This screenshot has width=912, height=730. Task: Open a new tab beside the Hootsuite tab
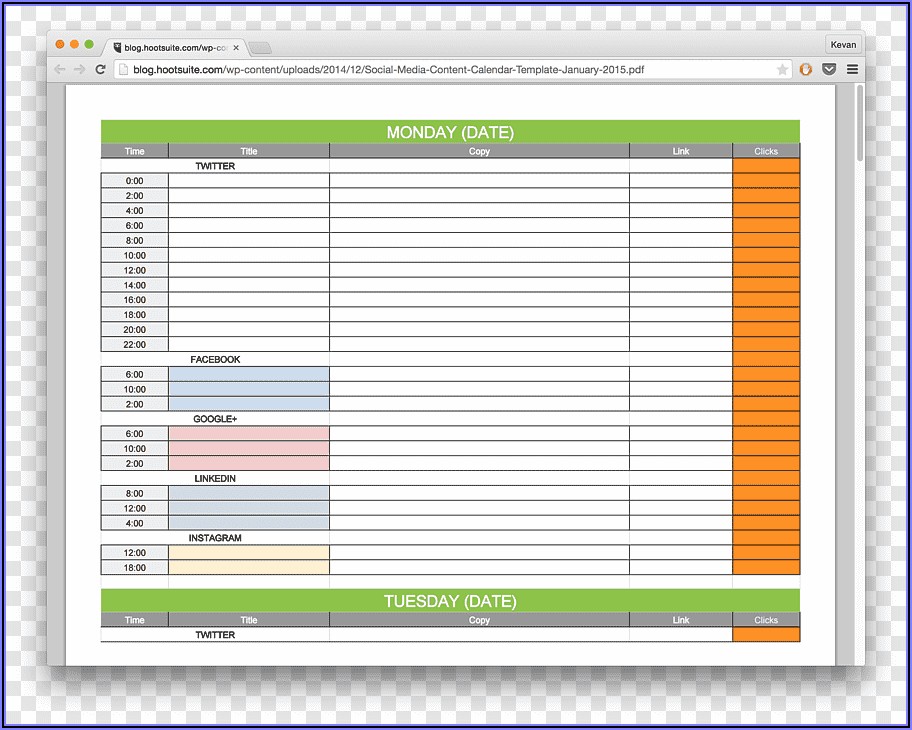pyautogui.click(x=260, y=48)
